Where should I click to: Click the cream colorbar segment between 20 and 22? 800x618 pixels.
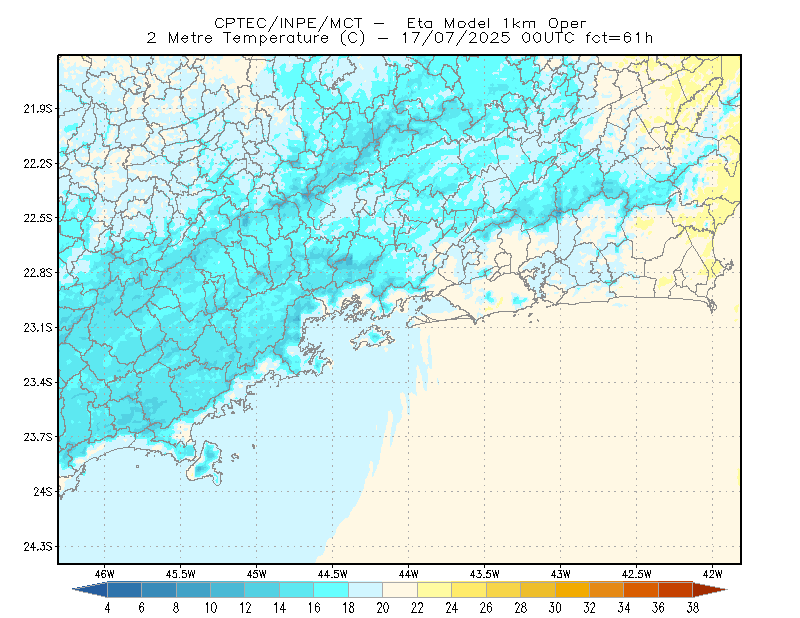coord(400,590)
